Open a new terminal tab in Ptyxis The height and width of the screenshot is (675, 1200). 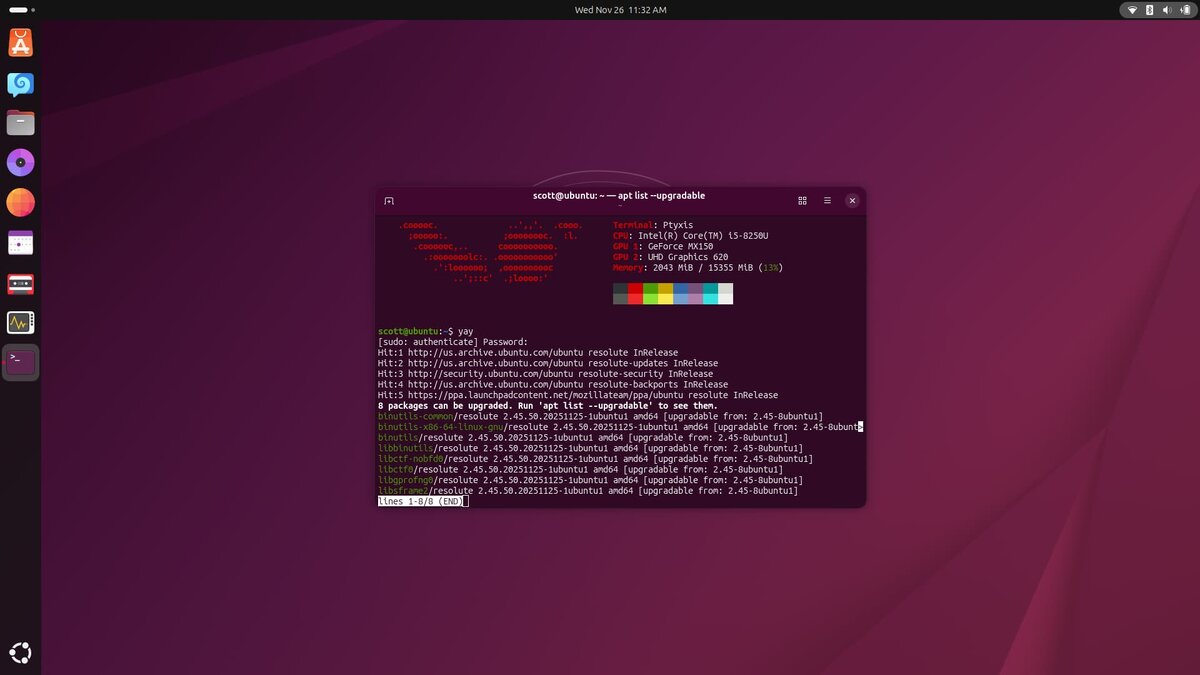389,201
